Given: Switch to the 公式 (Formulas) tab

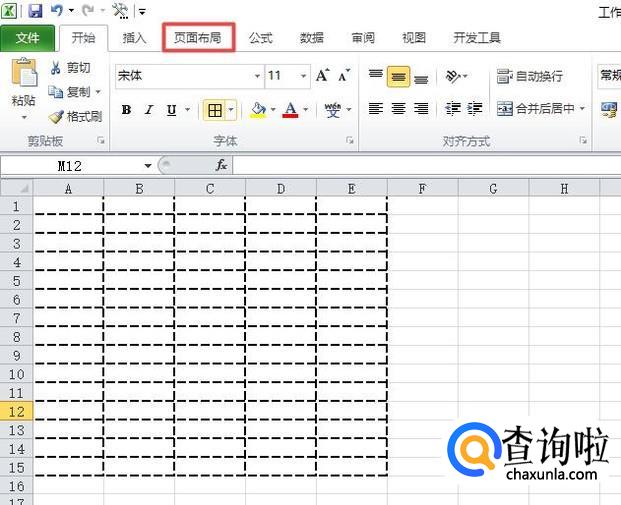Looking at the screenshot, I should pos(261,38).
